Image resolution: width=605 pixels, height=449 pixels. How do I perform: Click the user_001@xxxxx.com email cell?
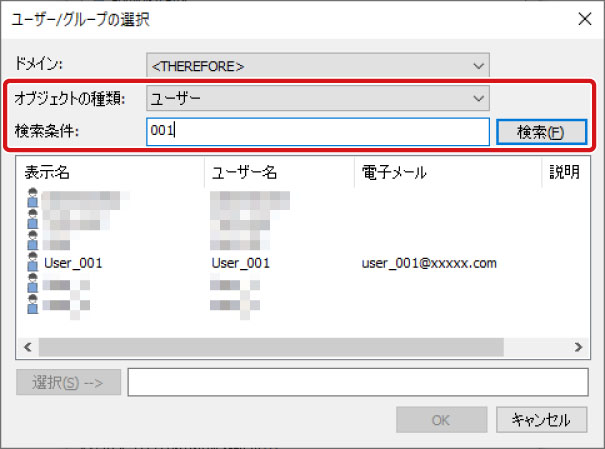tap(429, 263)
